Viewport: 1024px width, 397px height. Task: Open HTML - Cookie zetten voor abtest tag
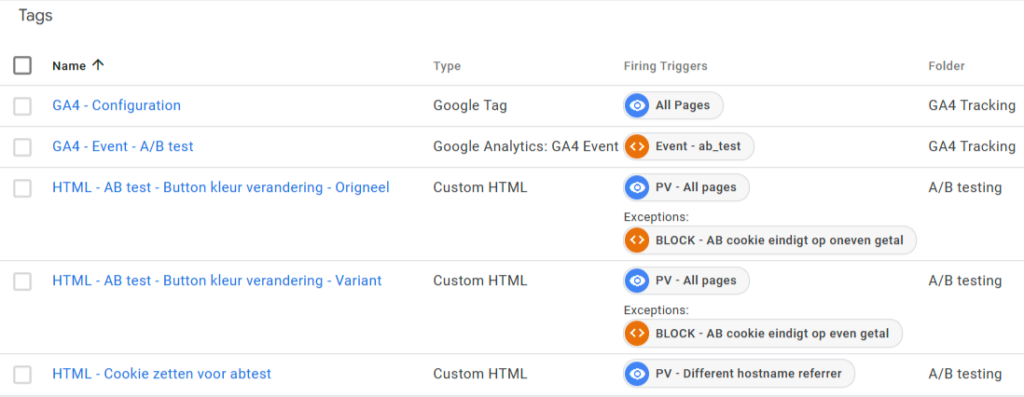[161, 374]
